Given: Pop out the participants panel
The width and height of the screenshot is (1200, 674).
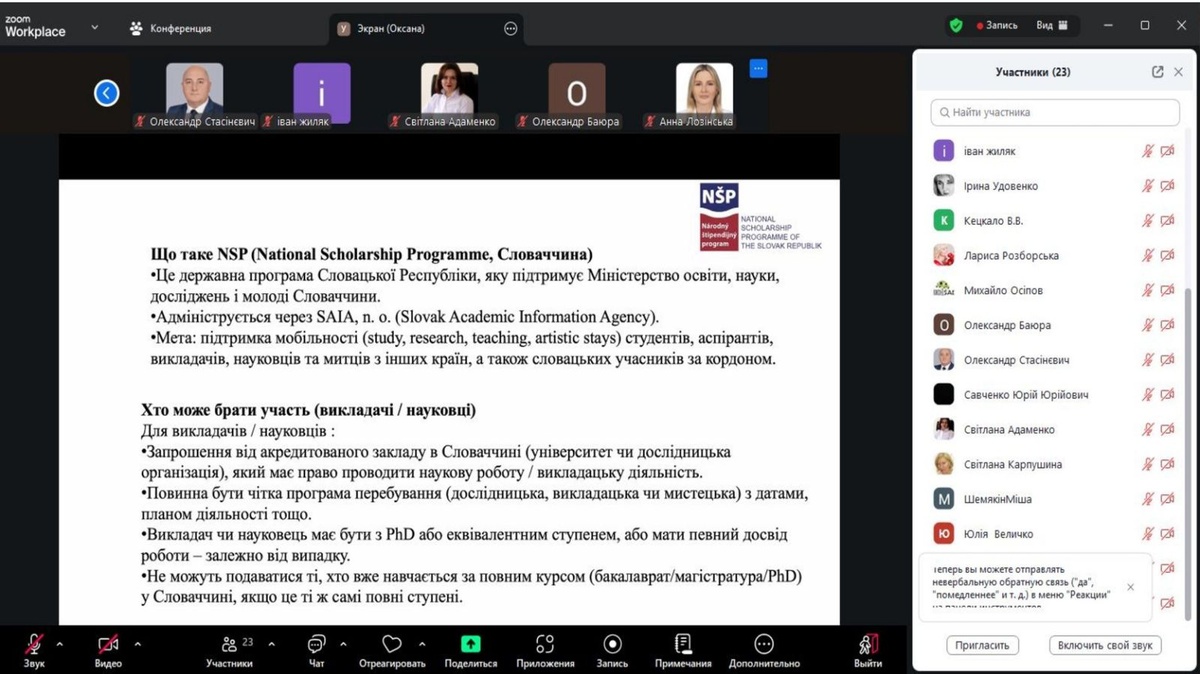Looking at the screenshot, I should [1157, 72].
